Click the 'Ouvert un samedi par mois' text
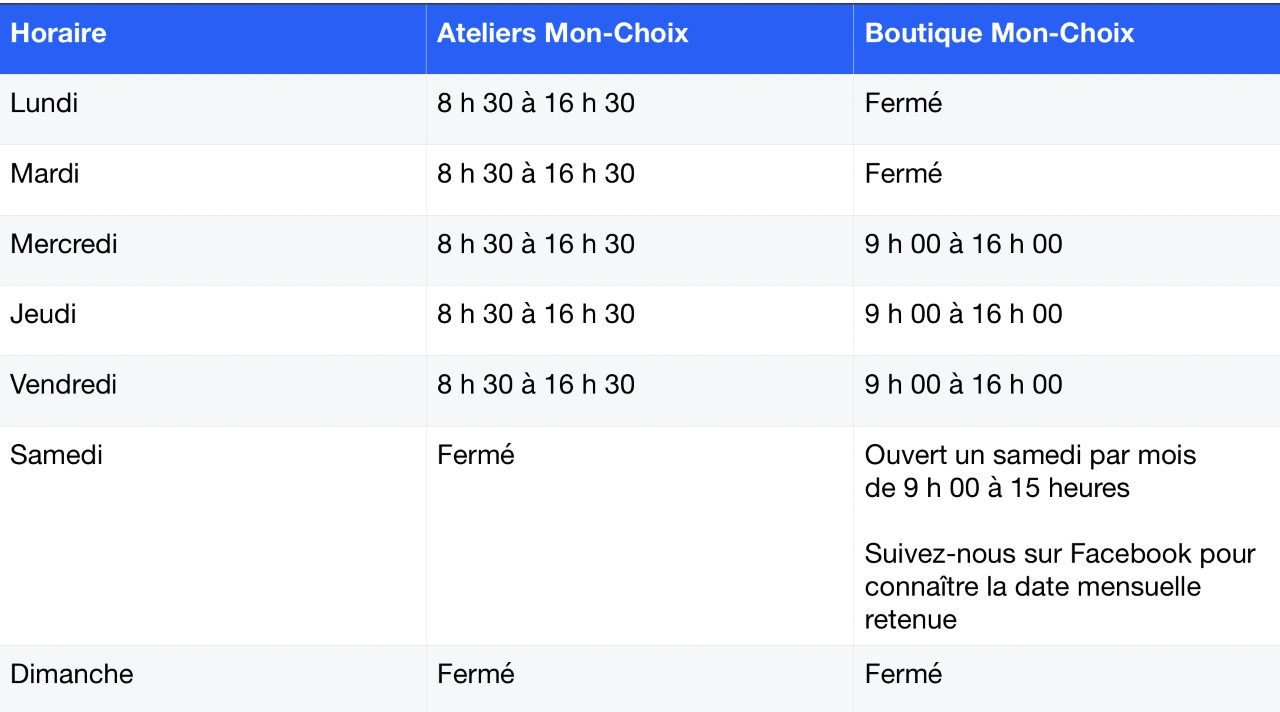 click(1030, 455)
